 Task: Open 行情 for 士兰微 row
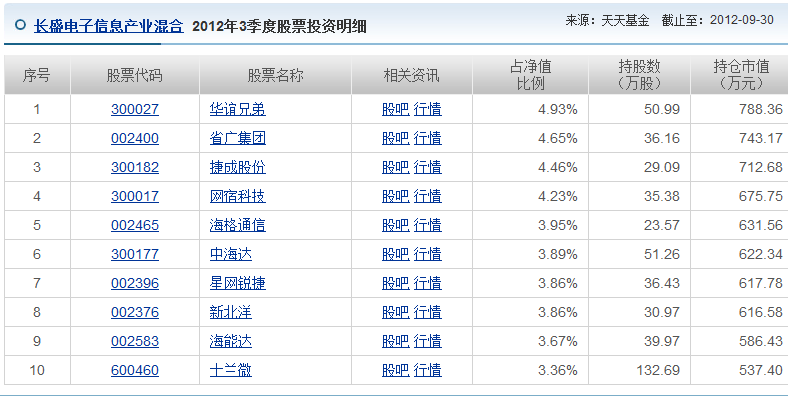click(428, 370)
